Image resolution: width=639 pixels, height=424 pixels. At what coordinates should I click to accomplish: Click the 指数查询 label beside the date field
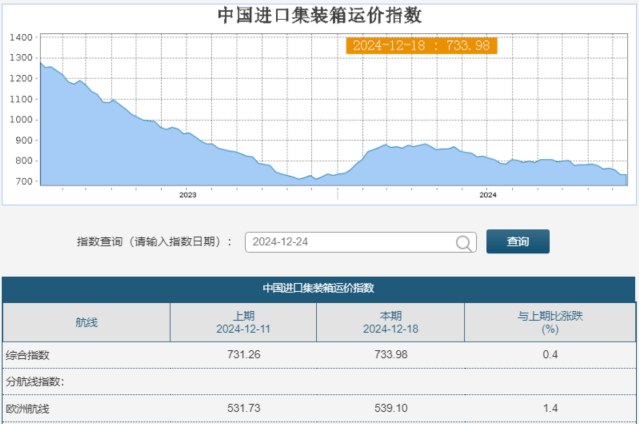point(154,242)
